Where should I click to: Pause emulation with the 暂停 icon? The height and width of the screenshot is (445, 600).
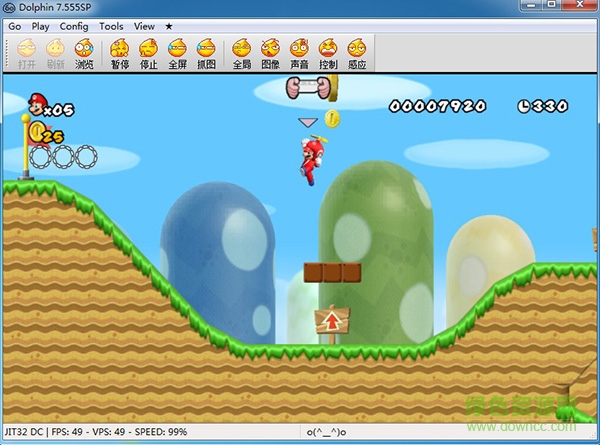point(120,53)
